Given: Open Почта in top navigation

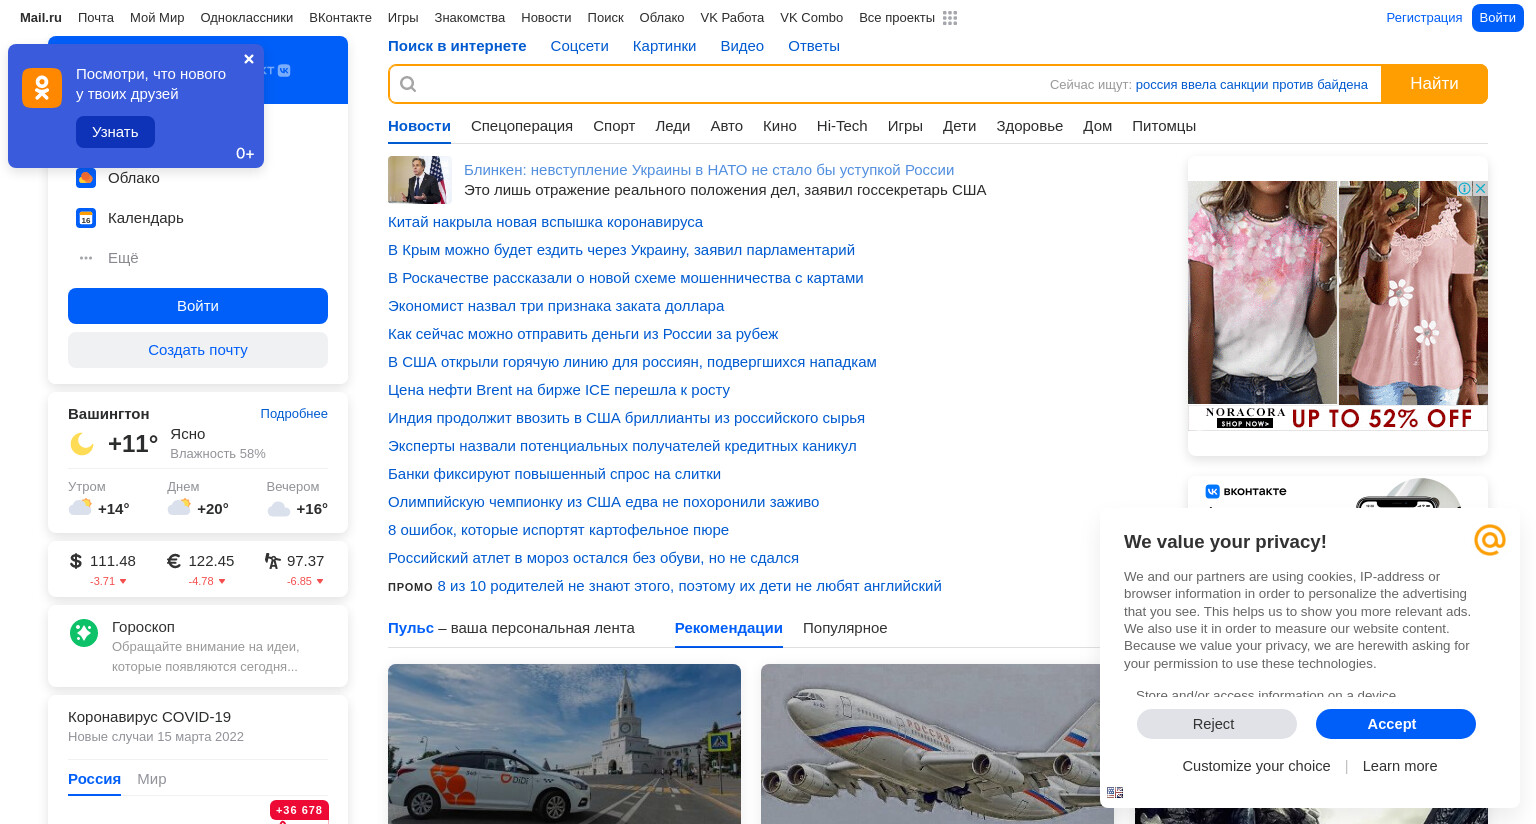Looking at the screenshot, I should [96, 18].
